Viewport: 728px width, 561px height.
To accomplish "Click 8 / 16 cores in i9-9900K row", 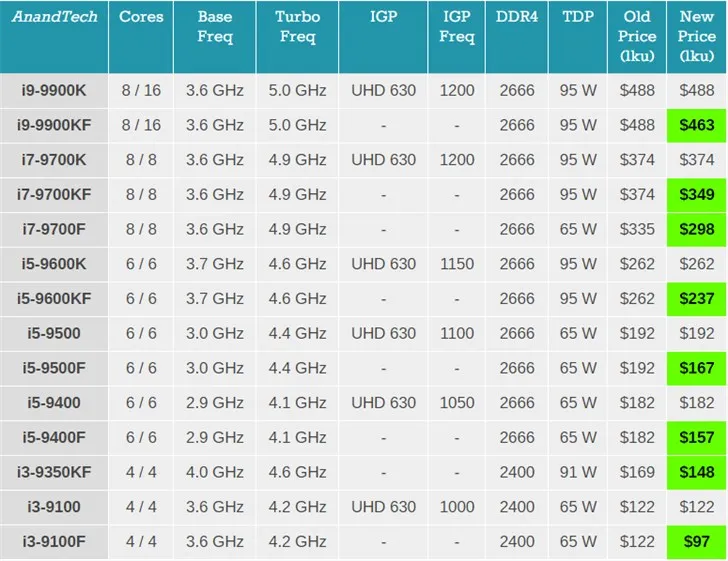I will click(x=141, y=90).
